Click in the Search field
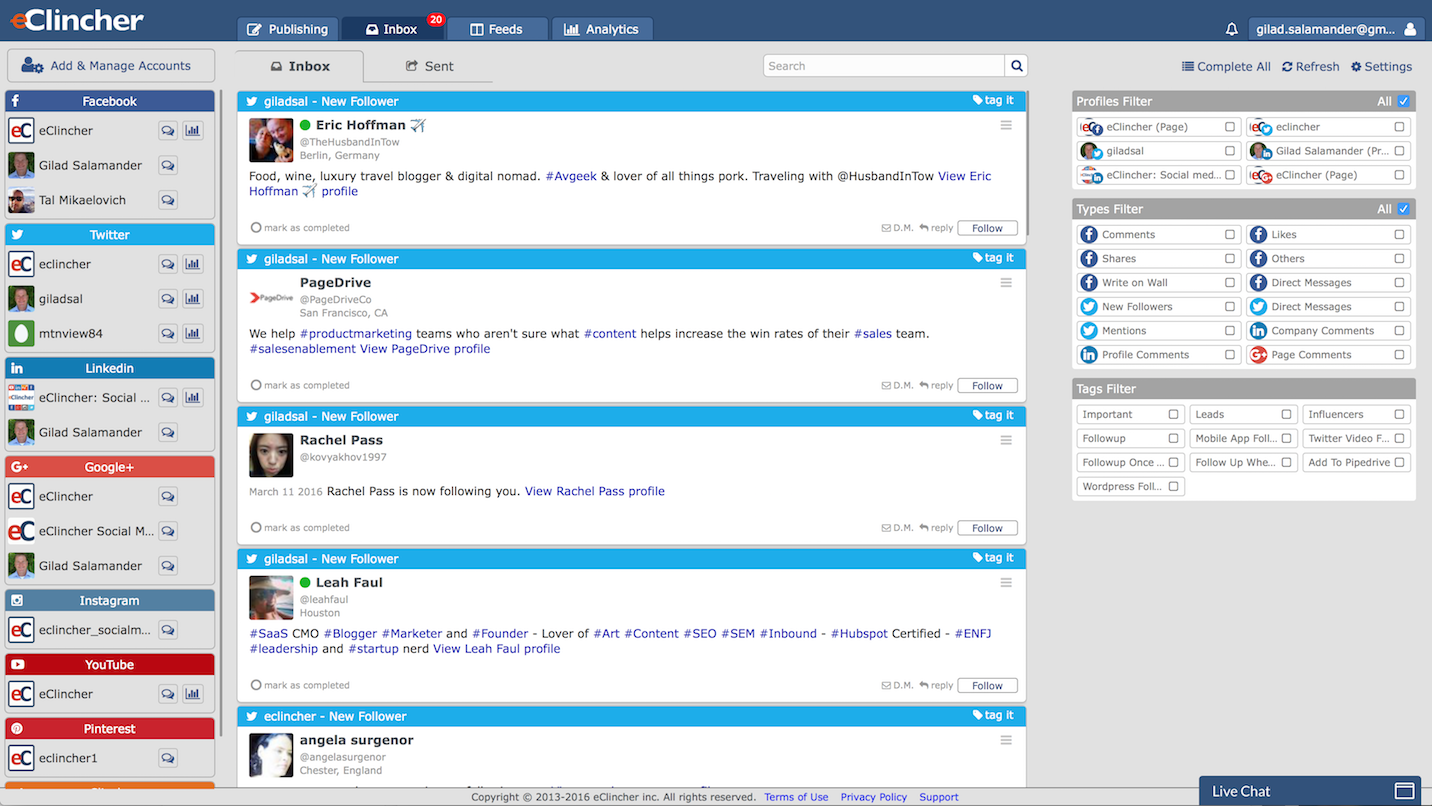The height and width of the screenshot is (806, 1432). (884, 66)
